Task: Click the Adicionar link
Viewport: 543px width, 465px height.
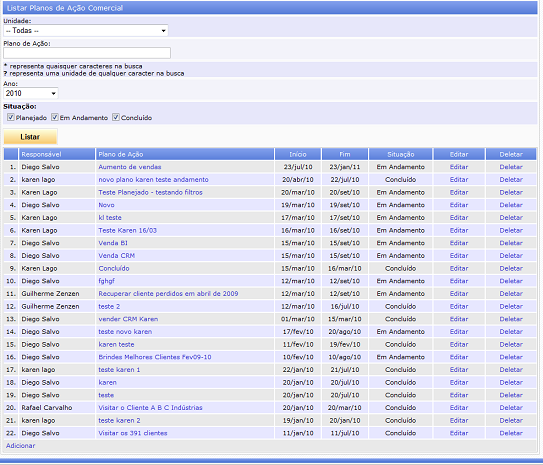Action: tap(20, 446)
